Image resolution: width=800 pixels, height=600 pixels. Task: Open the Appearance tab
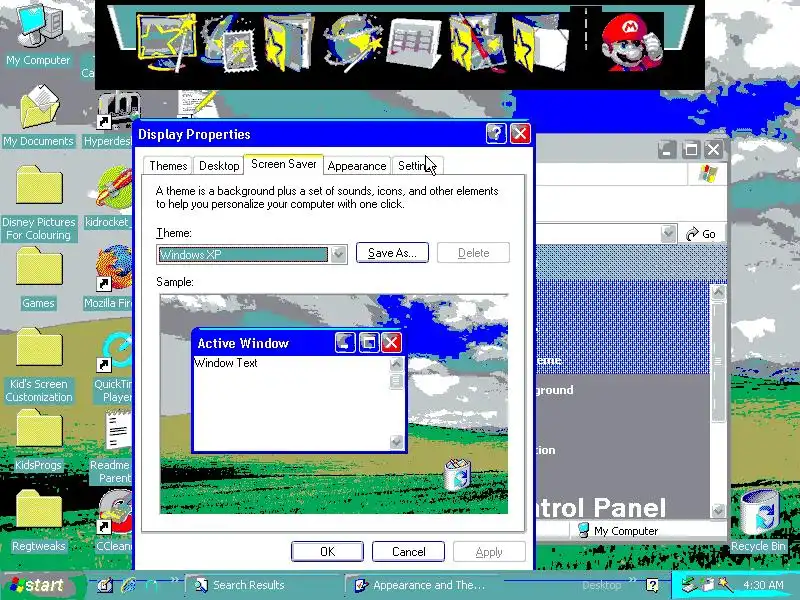357,166
